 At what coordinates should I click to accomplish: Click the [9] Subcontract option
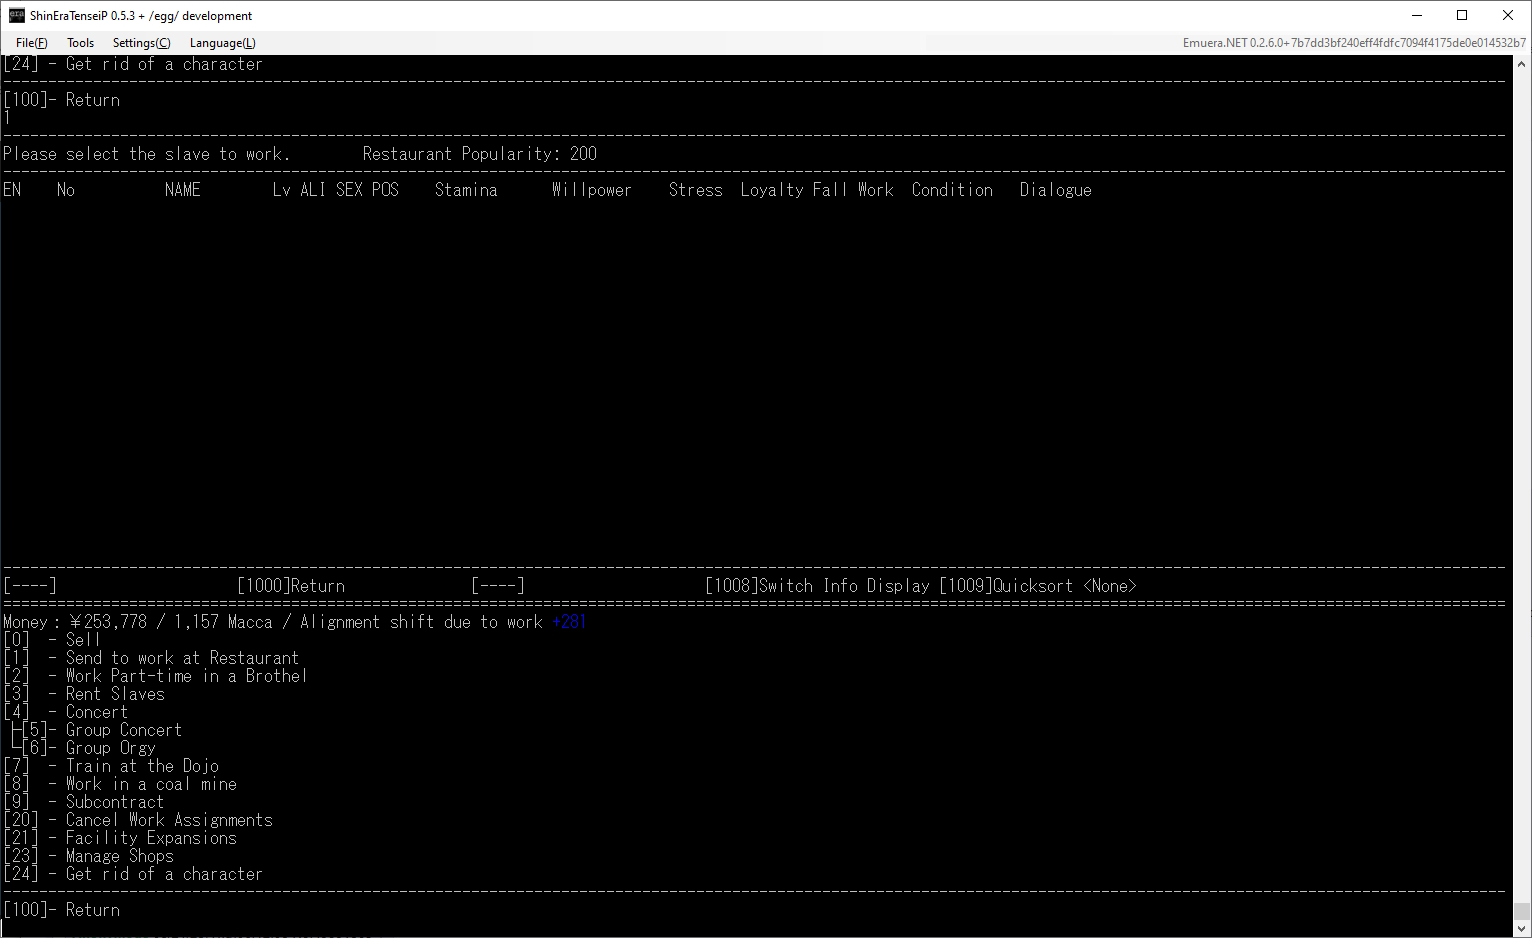(x=84, y=802)
